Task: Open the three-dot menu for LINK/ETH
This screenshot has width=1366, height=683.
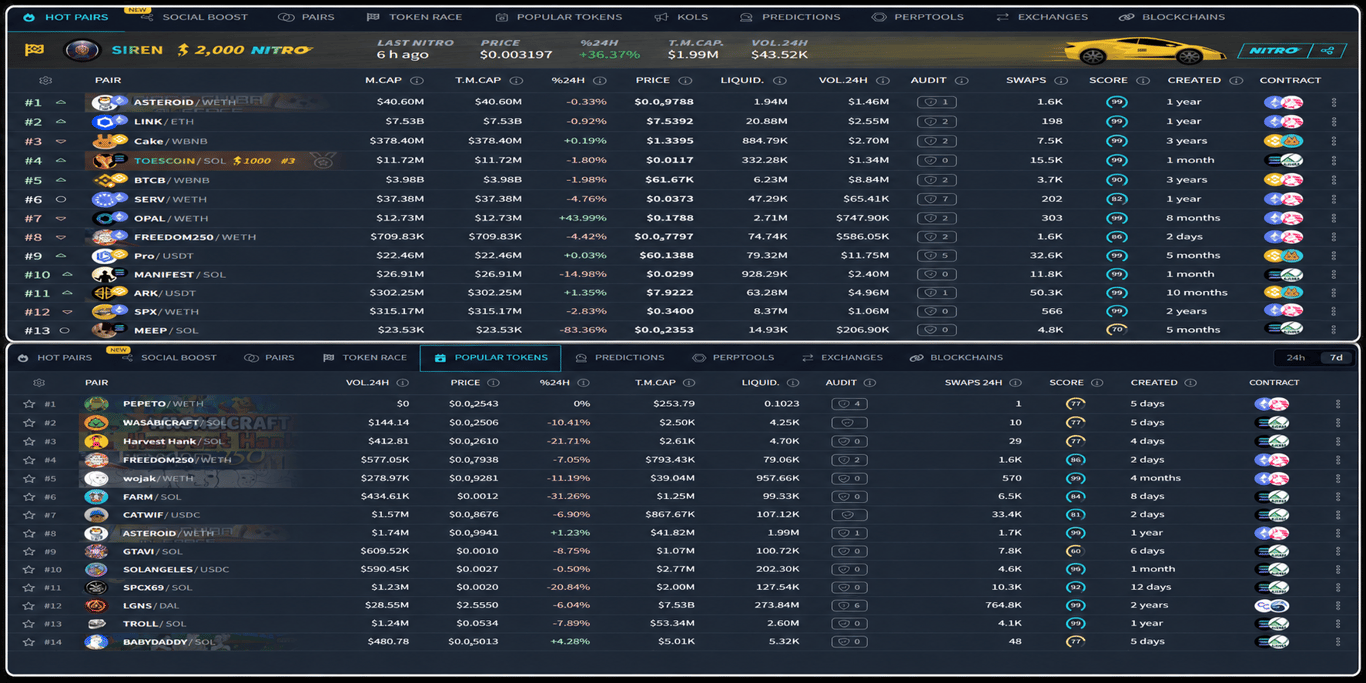Action: [x=1334, y=121]
